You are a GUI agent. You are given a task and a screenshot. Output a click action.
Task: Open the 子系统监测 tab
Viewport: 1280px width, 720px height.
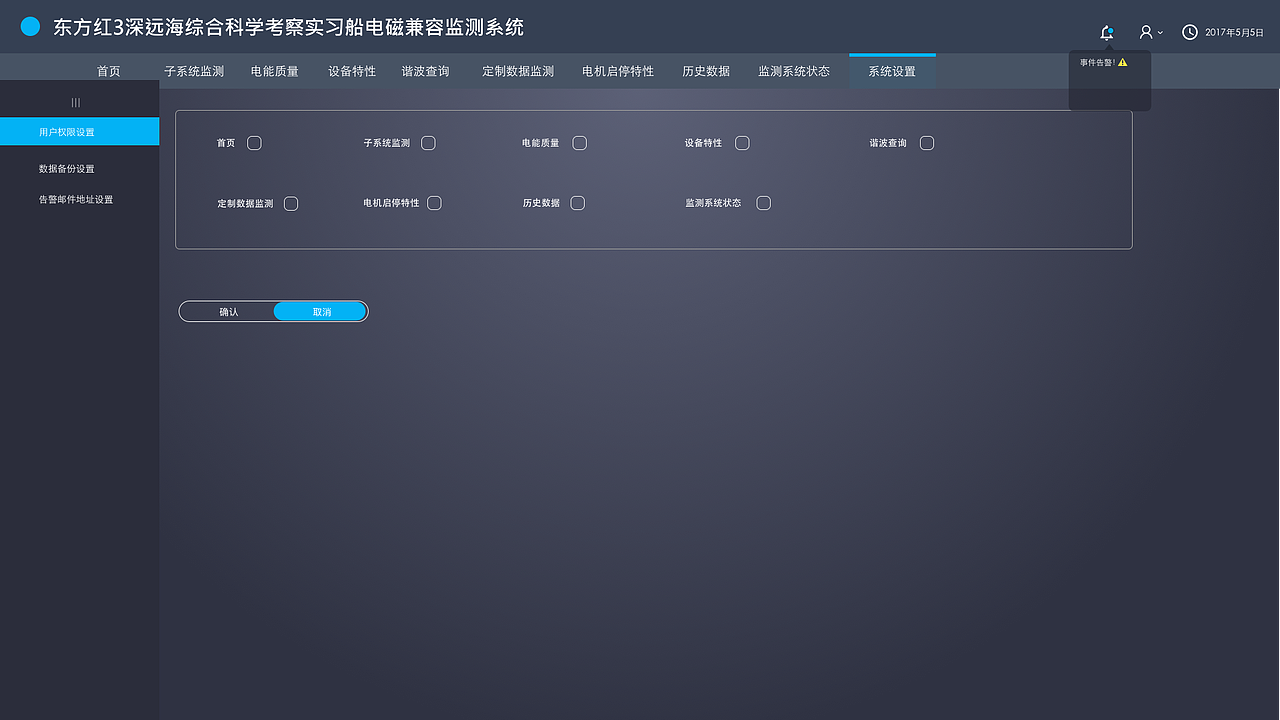point(194,72)
